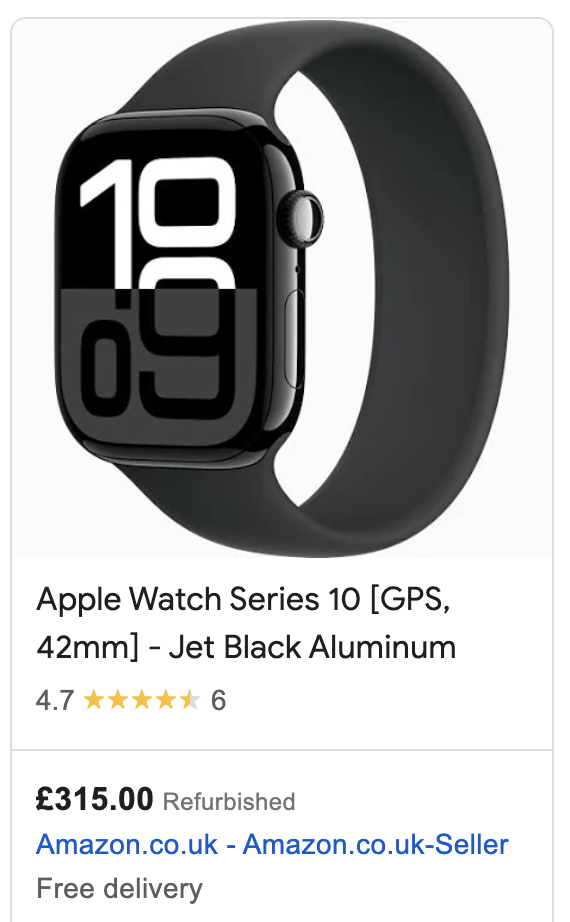Click the 'Jet Black Aluminum' title line
570x922 pixels.
(312, 647)
